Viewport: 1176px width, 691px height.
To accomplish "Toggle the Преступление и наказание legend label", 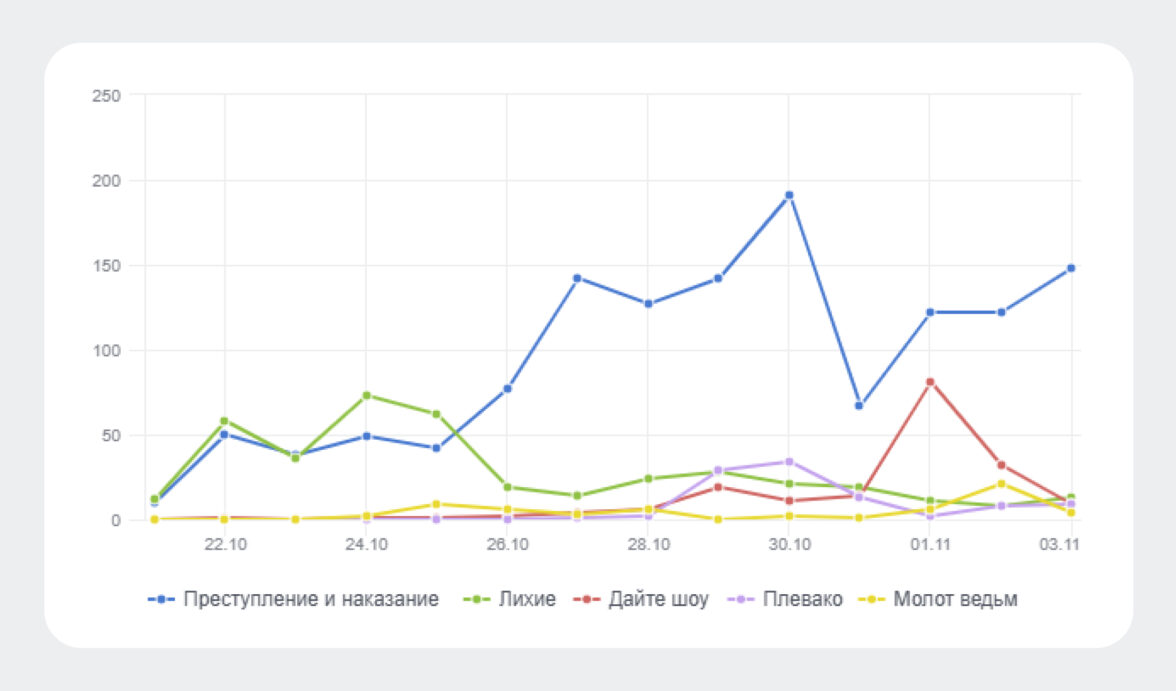I will [311, 600].
